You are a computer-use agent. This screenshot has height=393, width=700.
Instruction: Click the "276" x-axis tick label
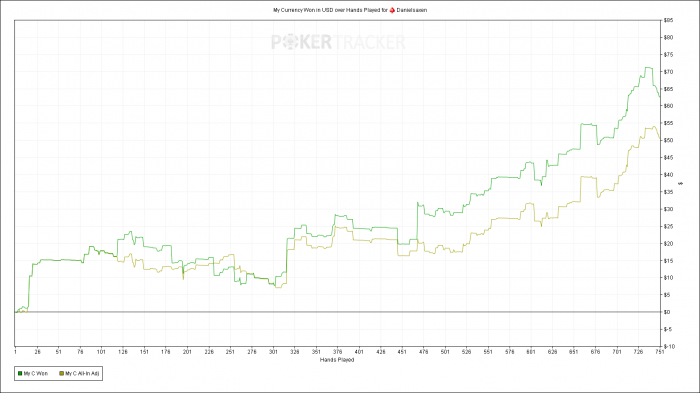point(252,352)
